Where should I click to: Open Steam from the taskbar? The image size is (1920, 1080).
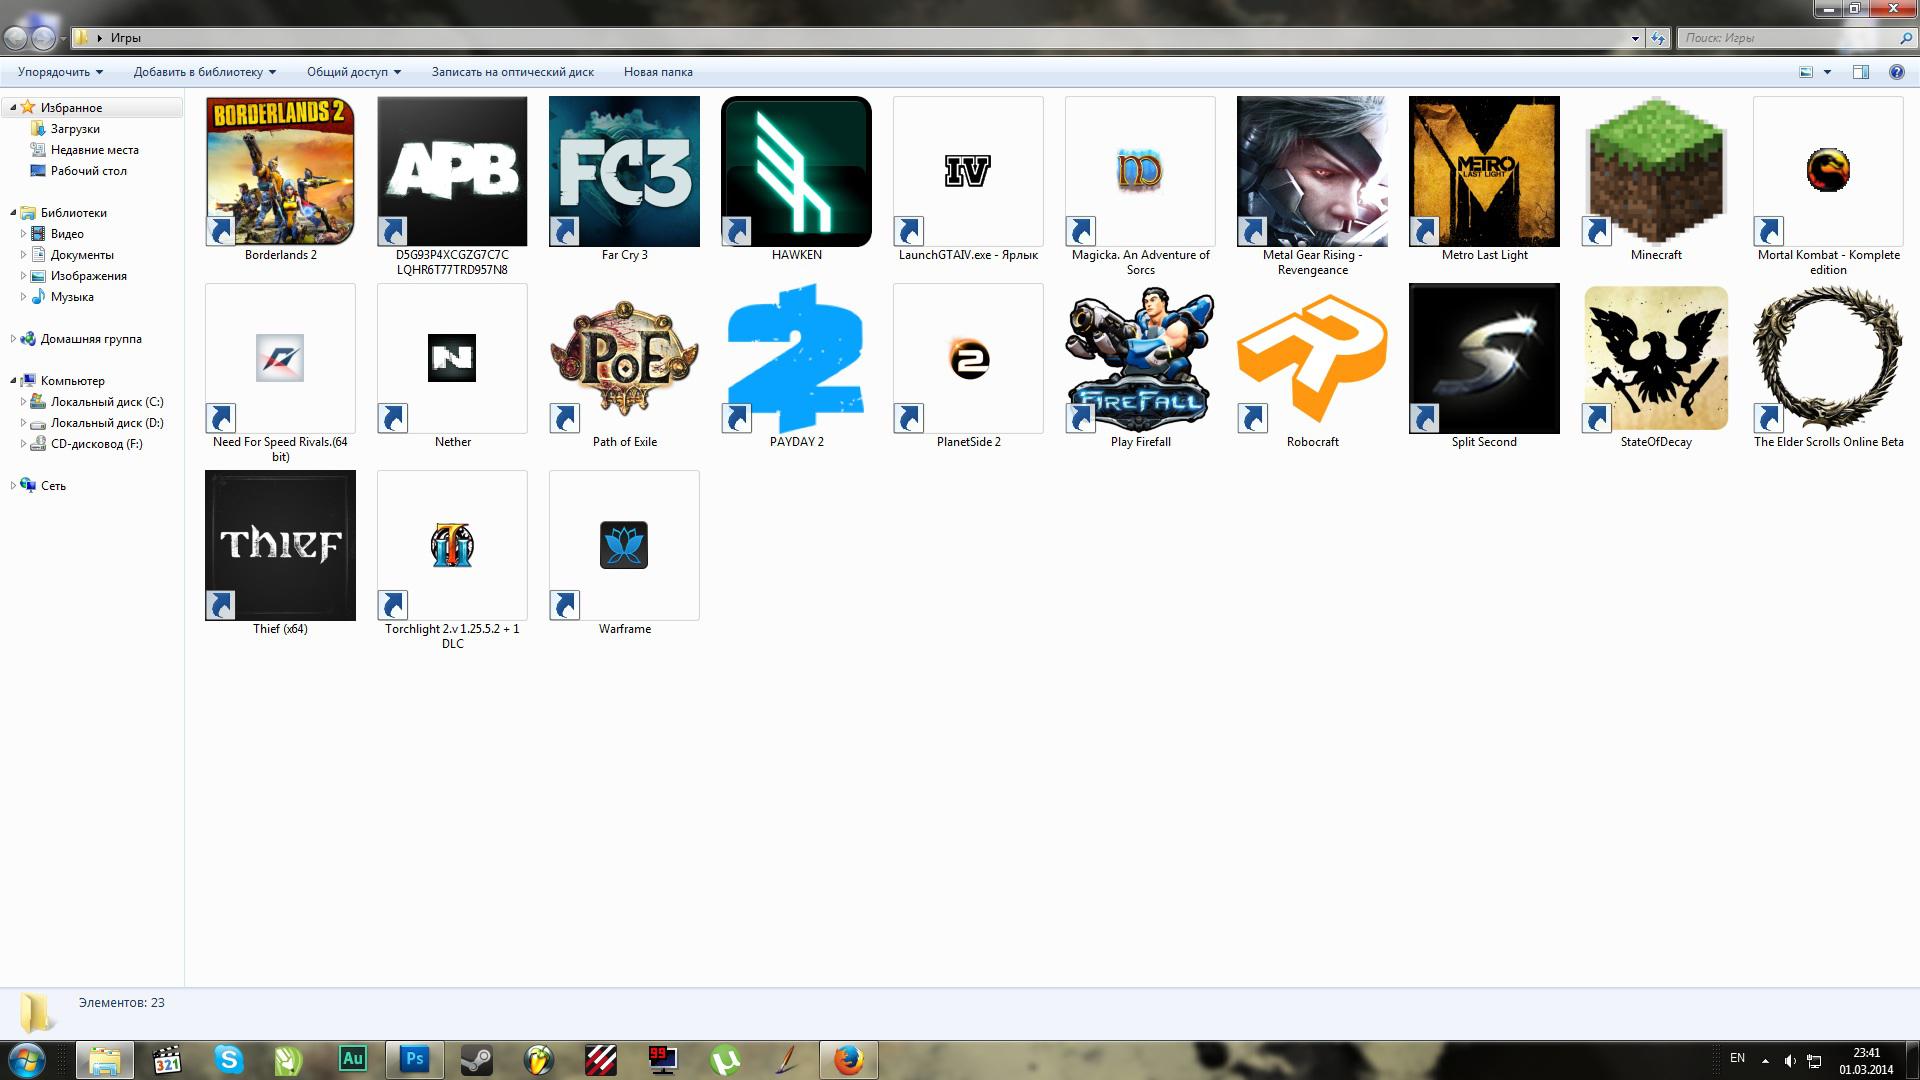pyautogui.click(x=476, y=1059)
